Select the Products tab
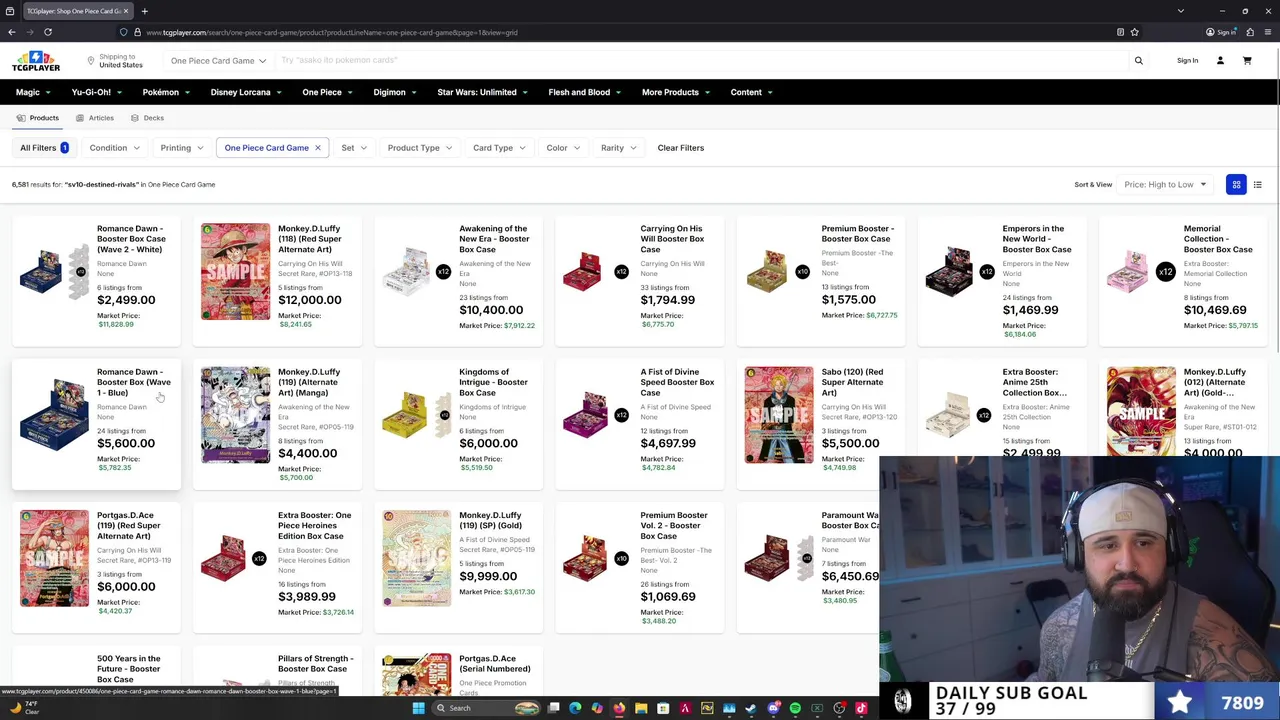This screenshot has width=1280, height=720. click(x=38, y=118)
